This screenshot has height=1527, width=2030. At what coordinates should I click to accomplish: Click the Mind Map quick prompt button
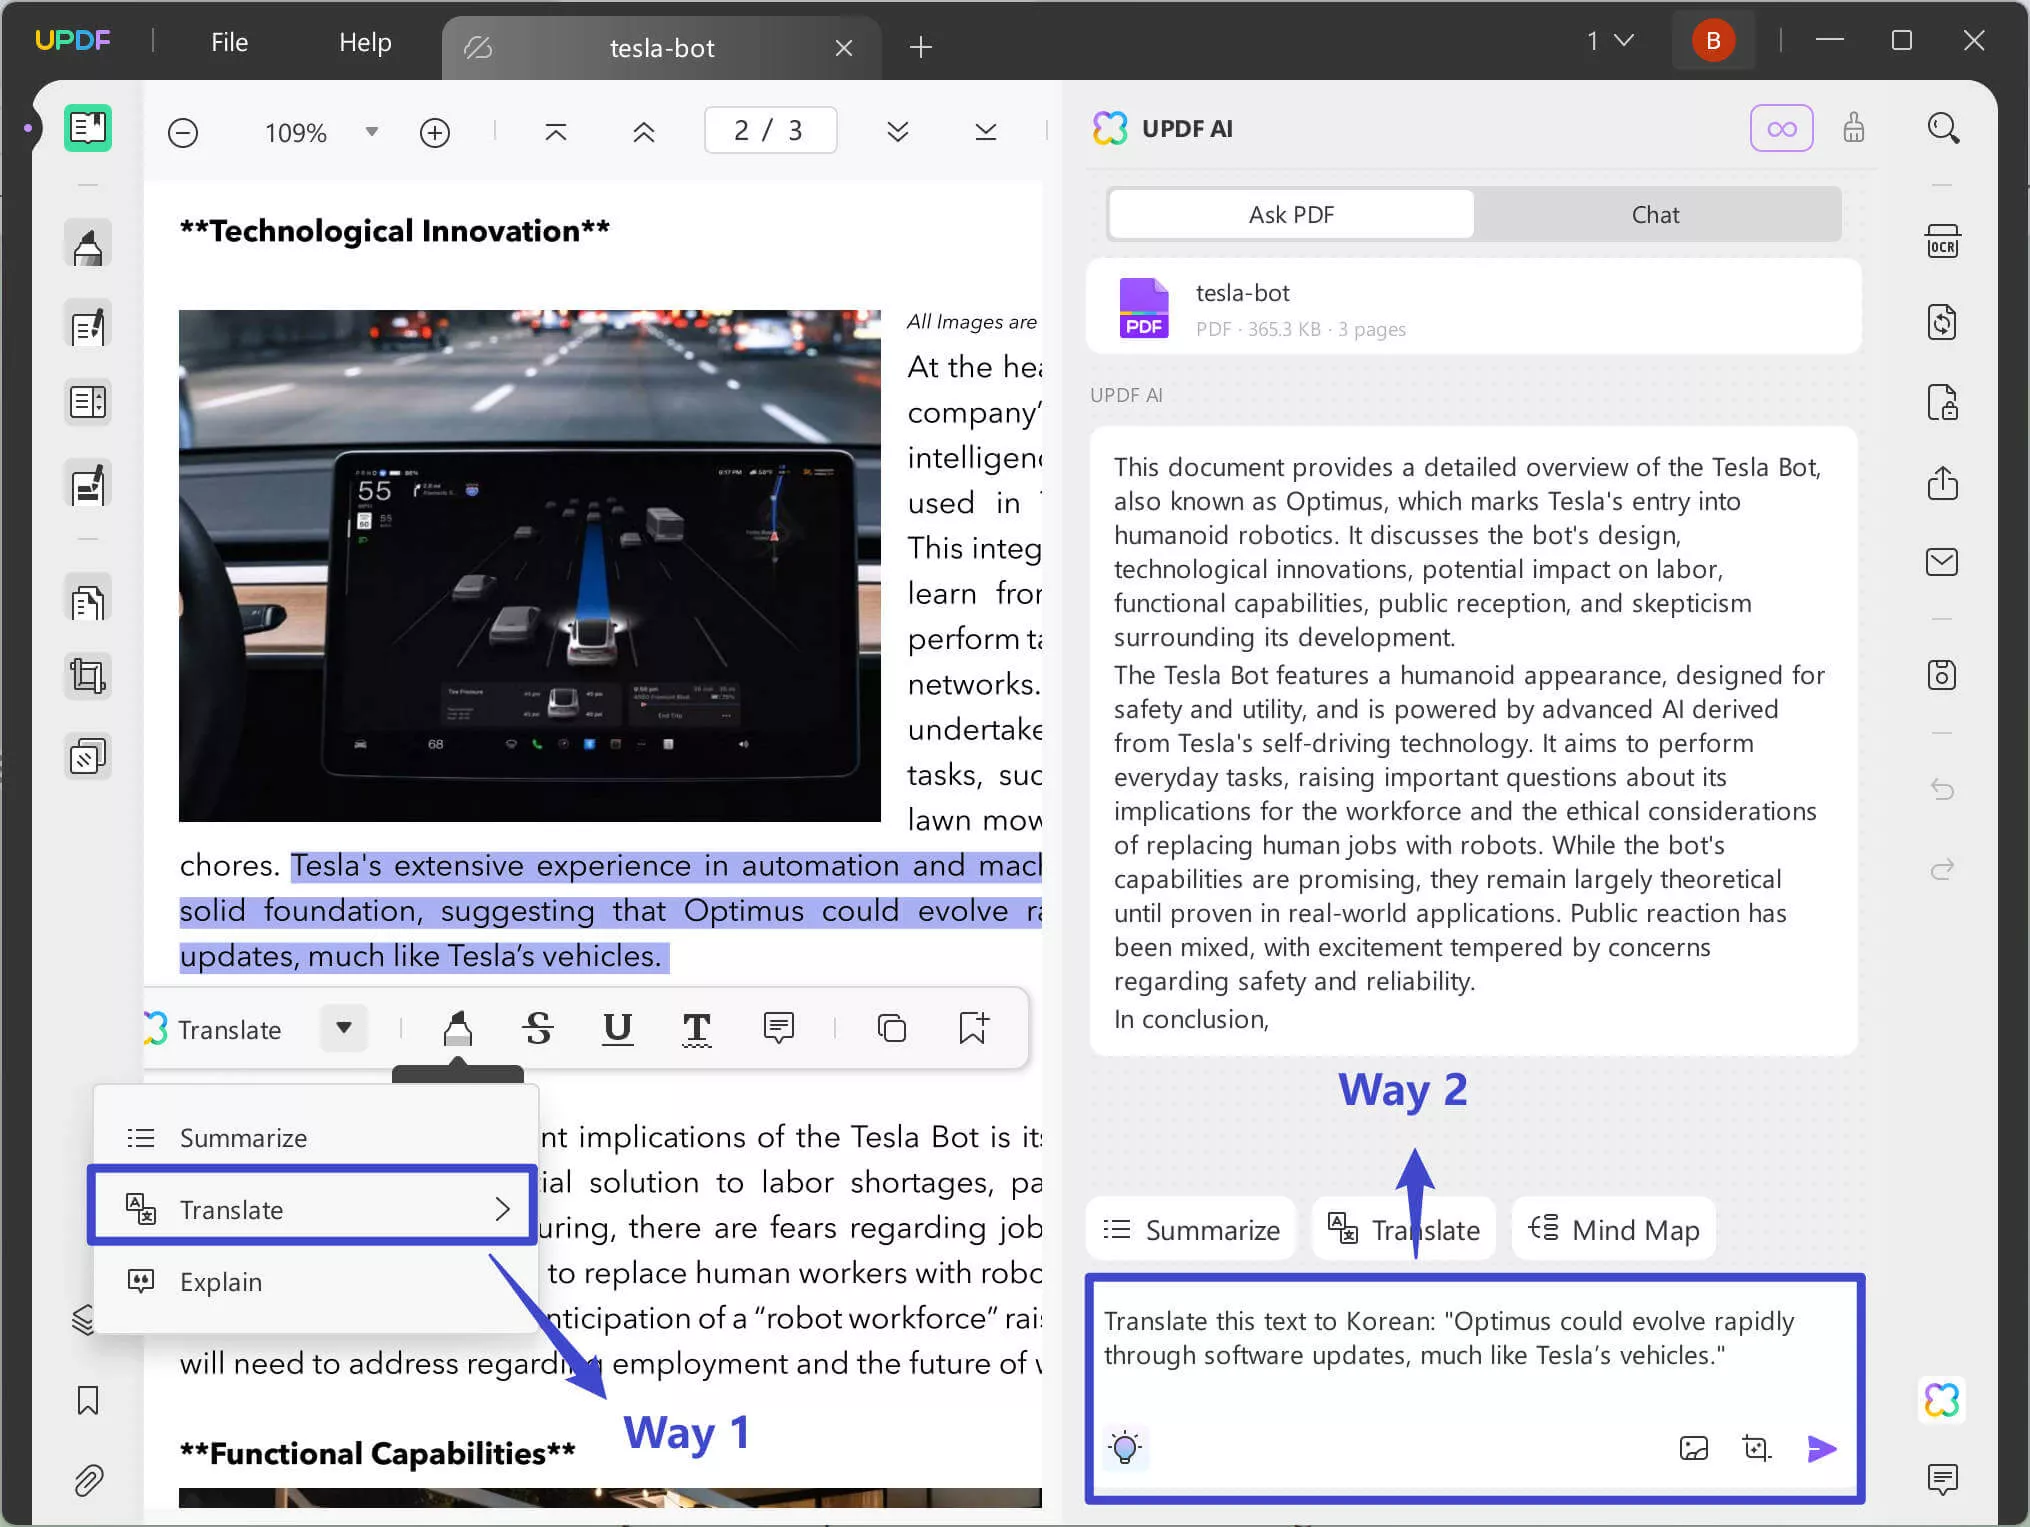coord(1614,1229)
